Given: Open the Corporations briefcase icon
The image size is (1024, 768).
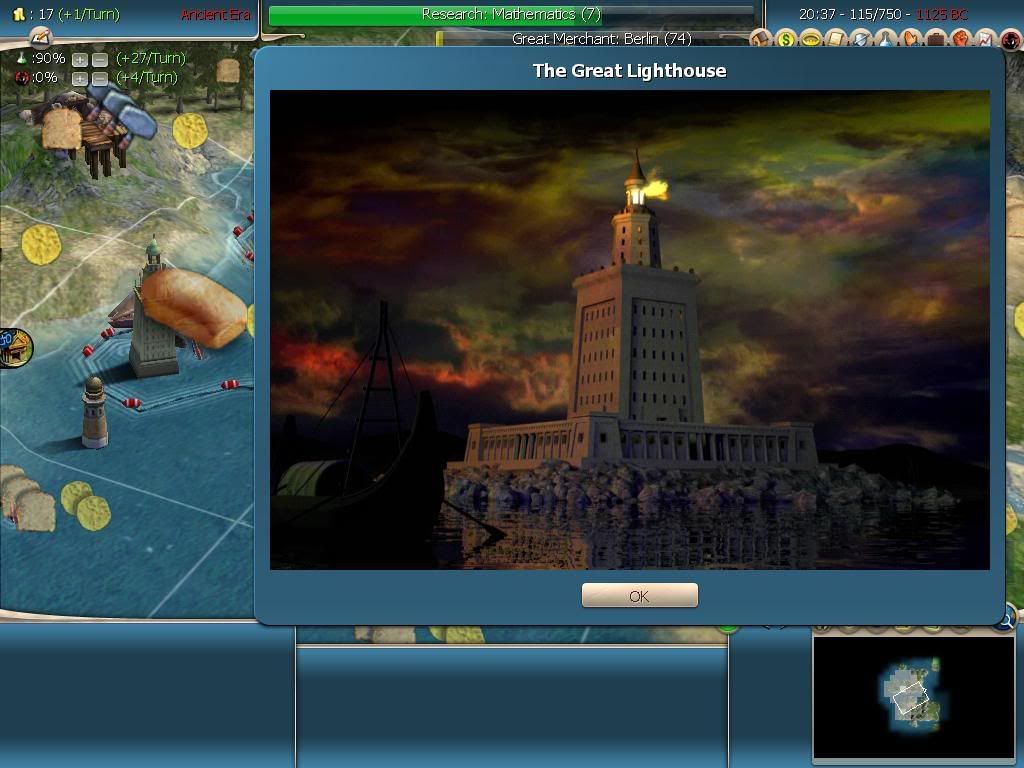Looking at the screenshot, I should tap(936, 39).
